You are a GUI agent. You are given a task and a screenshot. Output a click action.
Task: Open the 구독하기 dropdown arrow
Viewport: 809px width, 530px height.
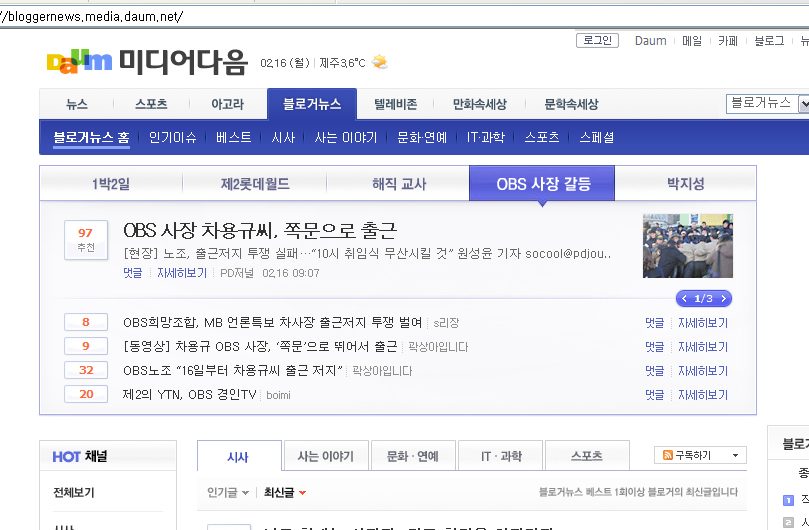(x=735, y=455)
